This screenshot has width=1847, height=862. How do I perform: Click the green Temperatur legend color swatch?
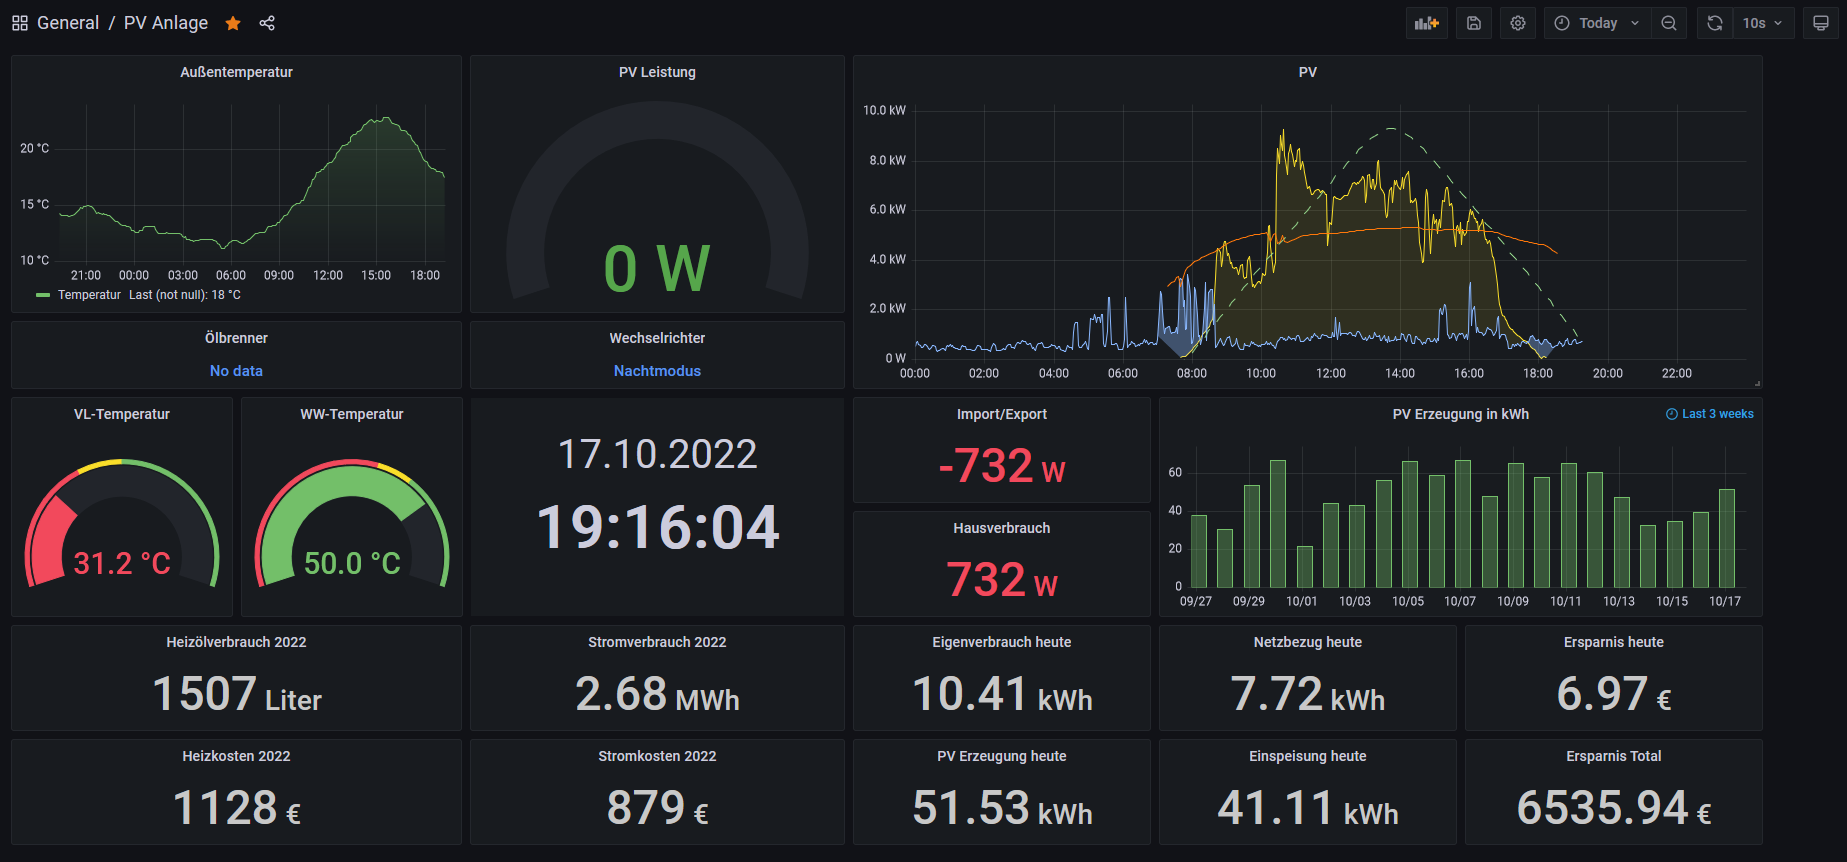43,295
